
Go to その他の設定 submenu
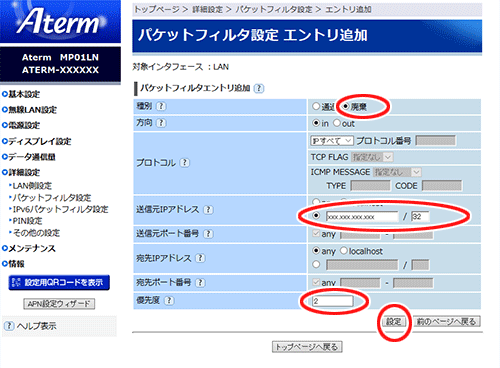[36, 233]
